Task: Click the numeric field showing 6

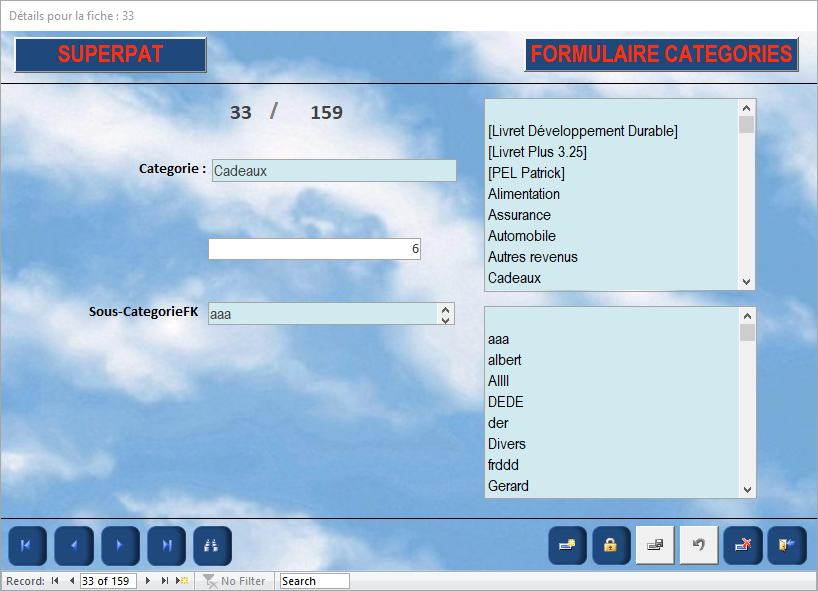Action: (x=315, y=249)
